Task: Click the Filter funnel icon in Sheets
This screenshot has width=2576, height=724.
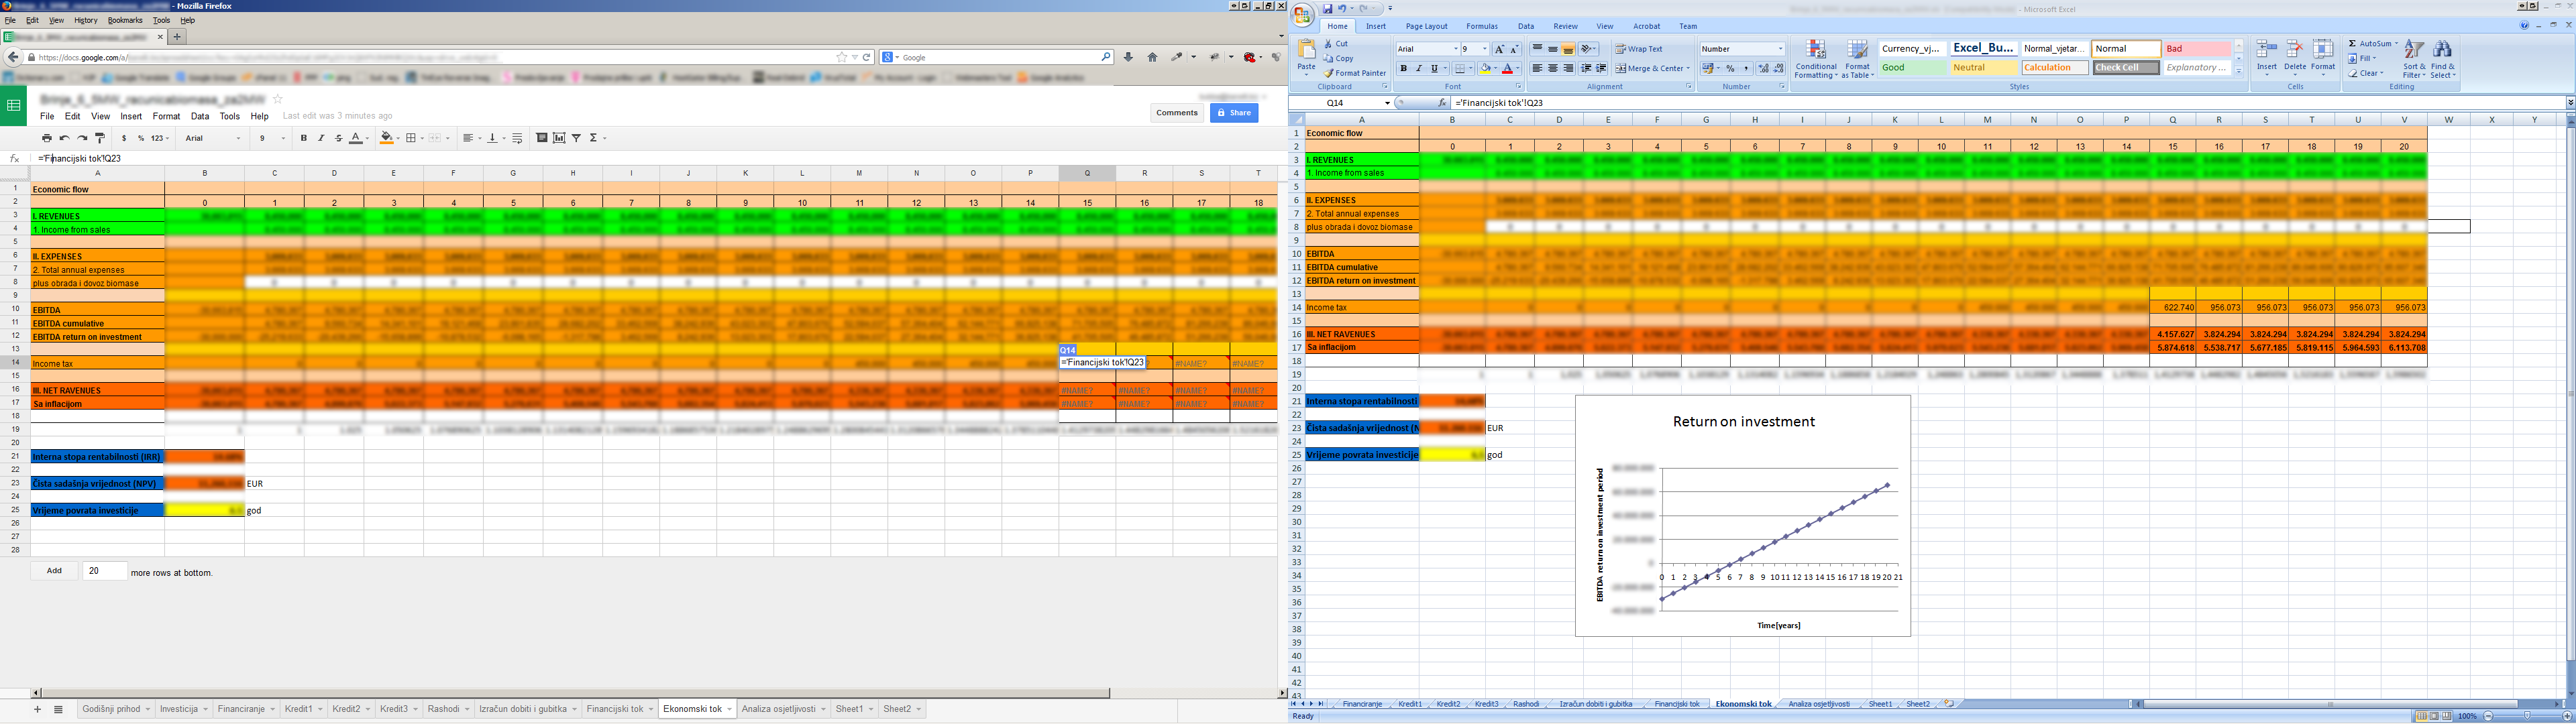Action: (x=576, y=138)
